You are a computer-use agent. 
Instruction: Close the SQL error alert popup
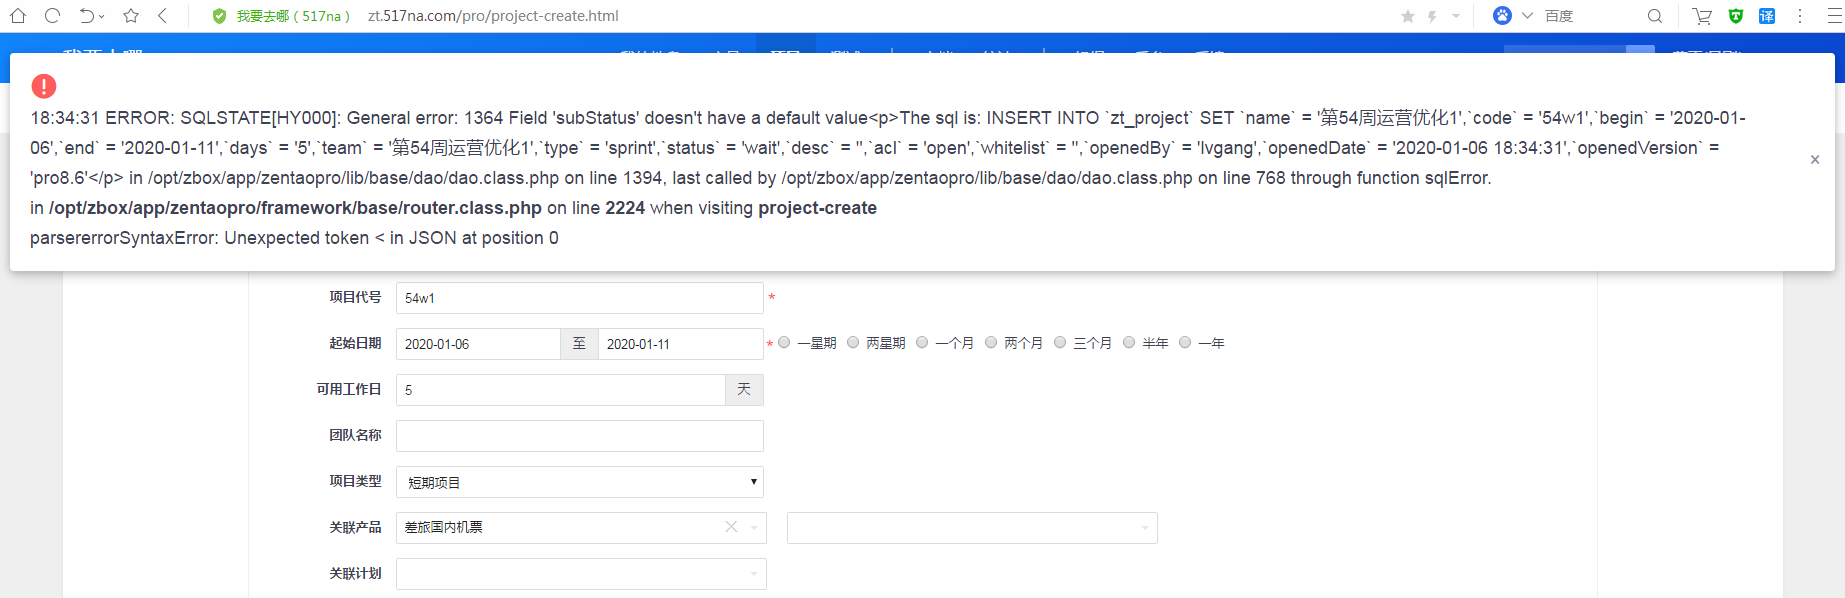pyautogui.click(x=1815, y=160)
